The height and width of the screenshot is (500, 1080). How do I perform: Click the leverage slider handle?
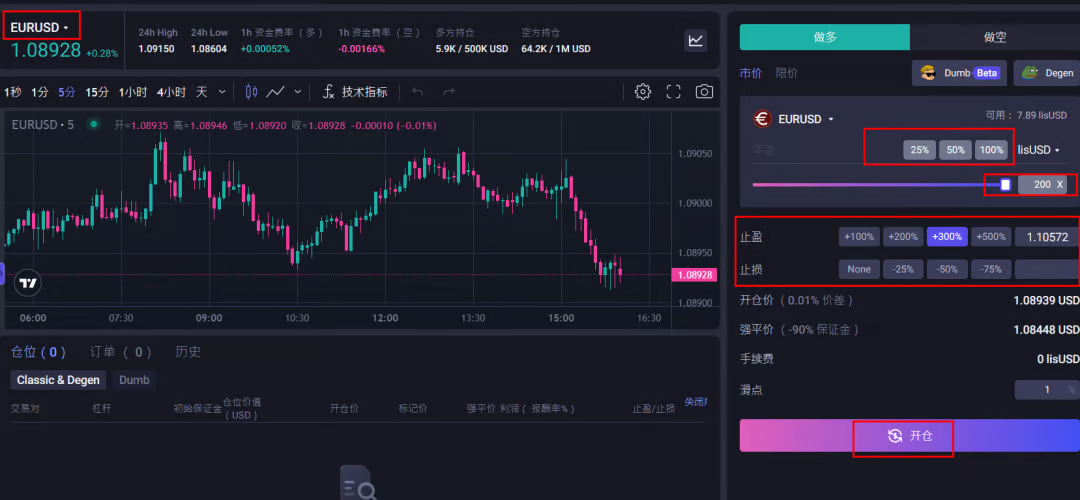pos(1006,185)
